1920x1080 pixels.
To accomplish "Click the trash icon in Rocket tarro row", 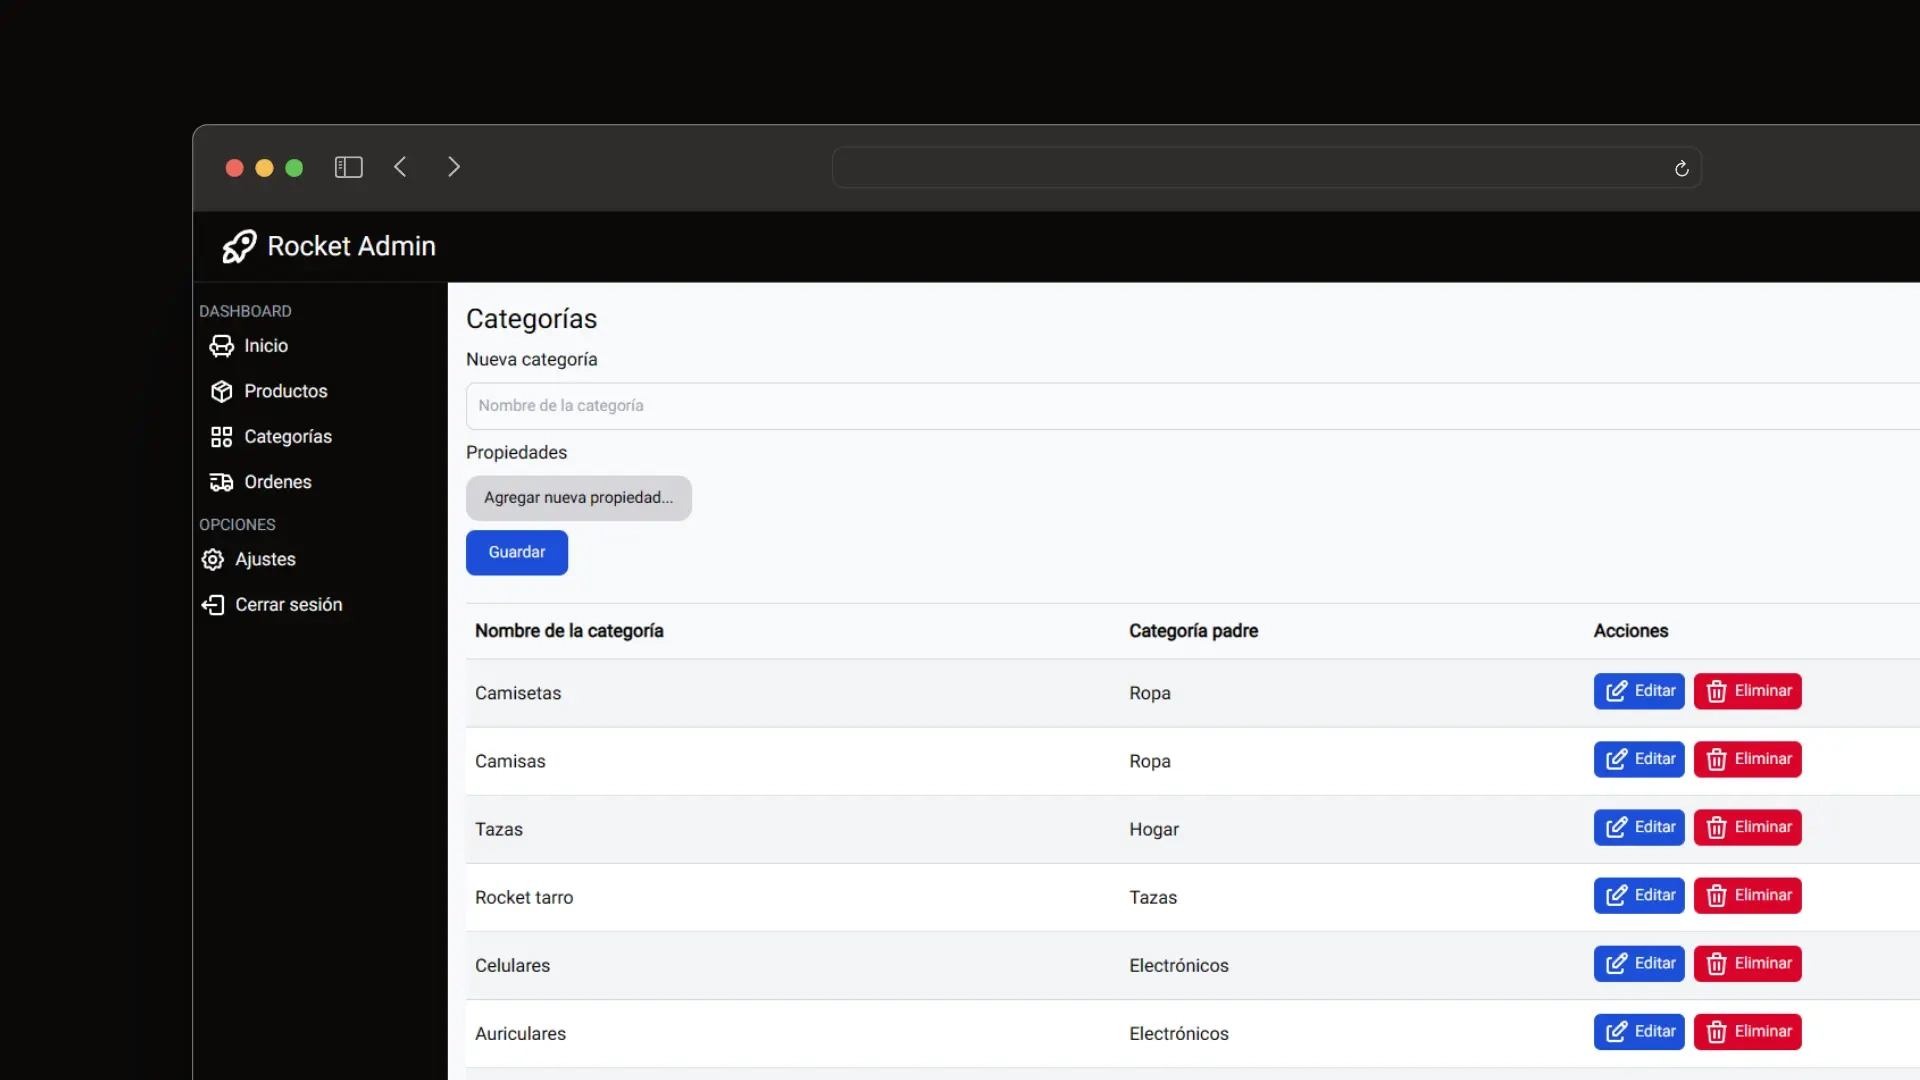I will (x=1717, y=895).
